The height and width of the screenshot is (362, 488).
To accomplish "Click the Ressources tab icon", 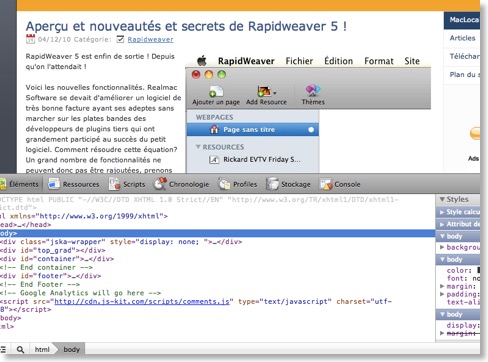I will pyautogui.click(x=54, y=184).
